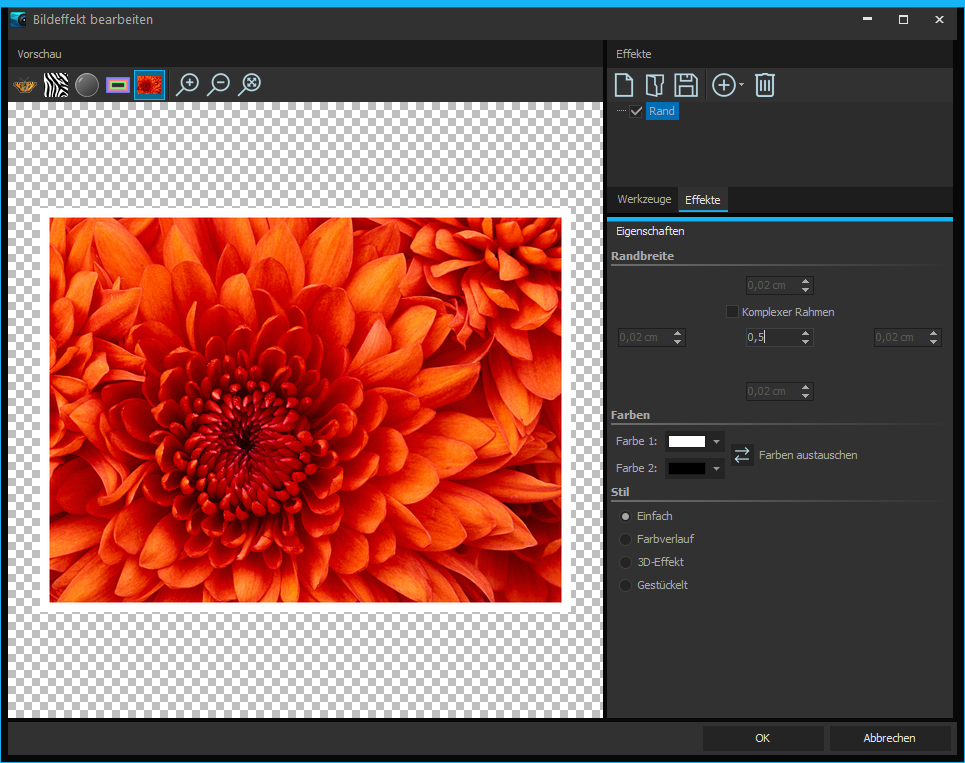Create a new effect with blank page icon
Viewport: 965px width, 763px height.
(x=624, y=85)
